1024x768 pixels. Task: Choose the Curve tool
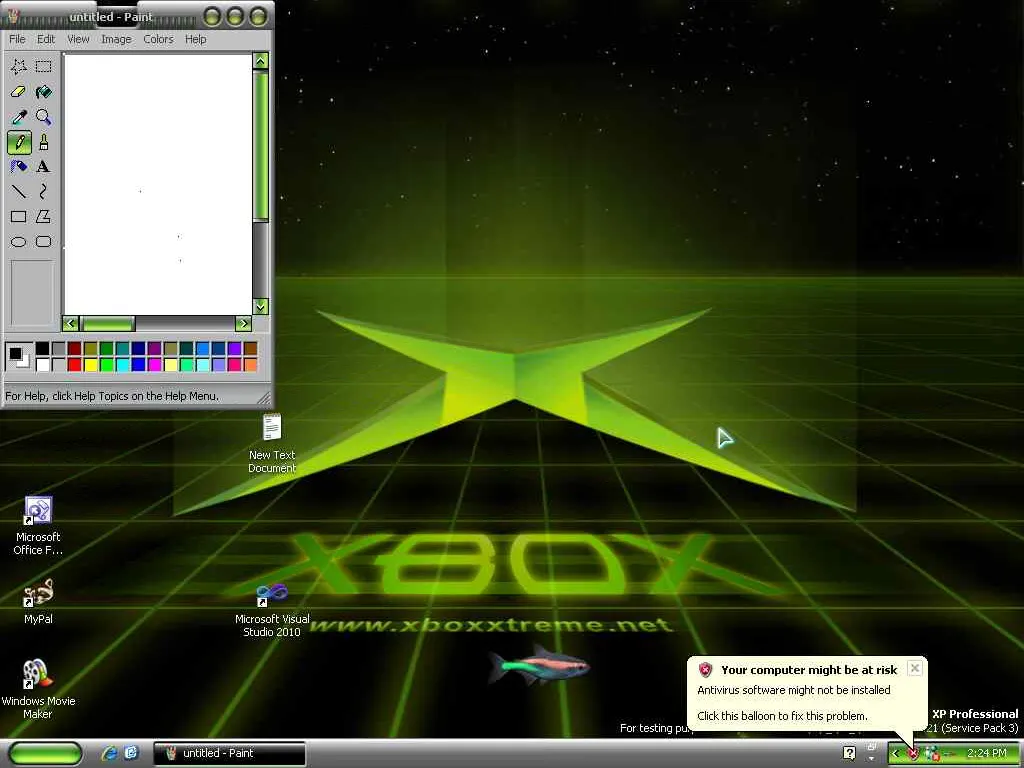coord(44,191)
